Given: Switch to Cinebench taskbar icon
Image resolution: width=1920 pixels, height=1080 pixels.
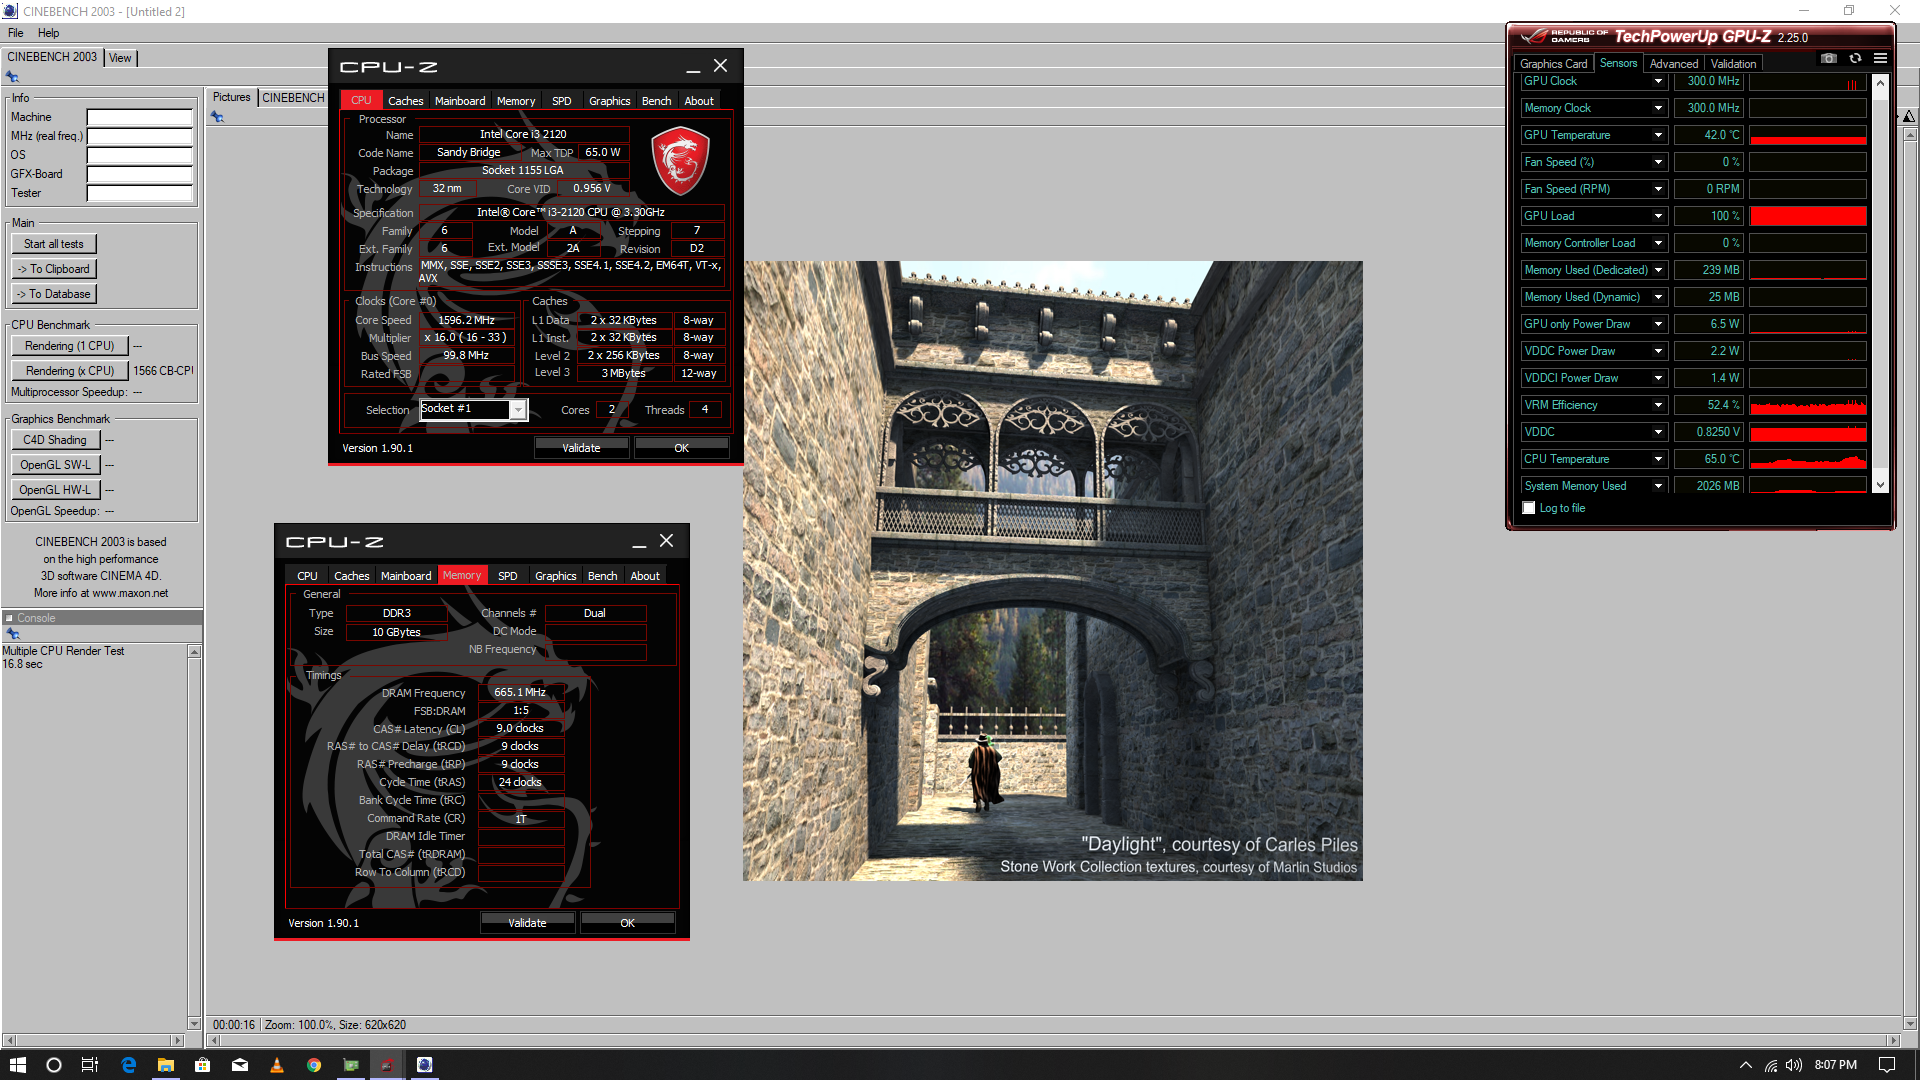Looking at the screenshot, I should (x=424, y=1065).
